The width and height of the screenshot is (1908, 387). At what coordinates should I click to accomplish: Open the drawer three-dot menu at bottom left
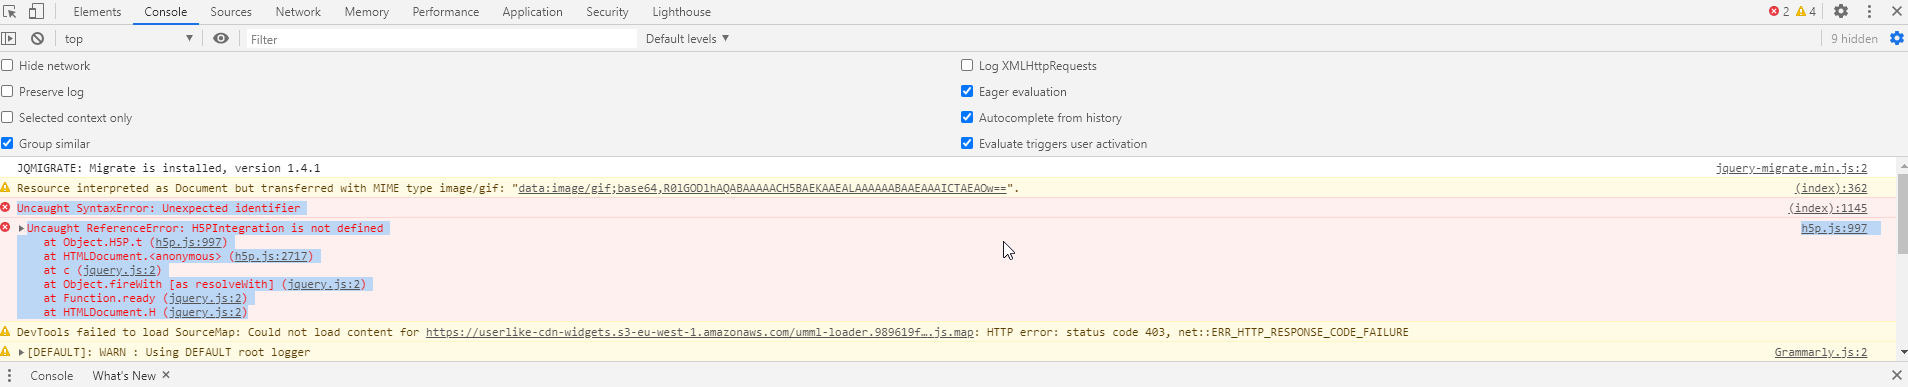9,375
